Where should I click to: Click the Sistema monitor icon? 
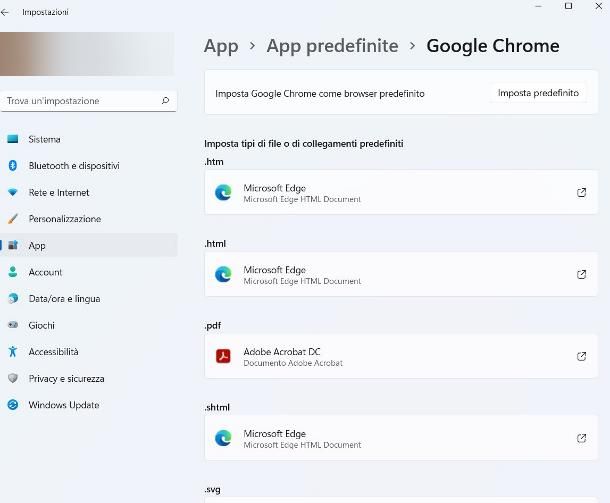click(x=13, y=139)
